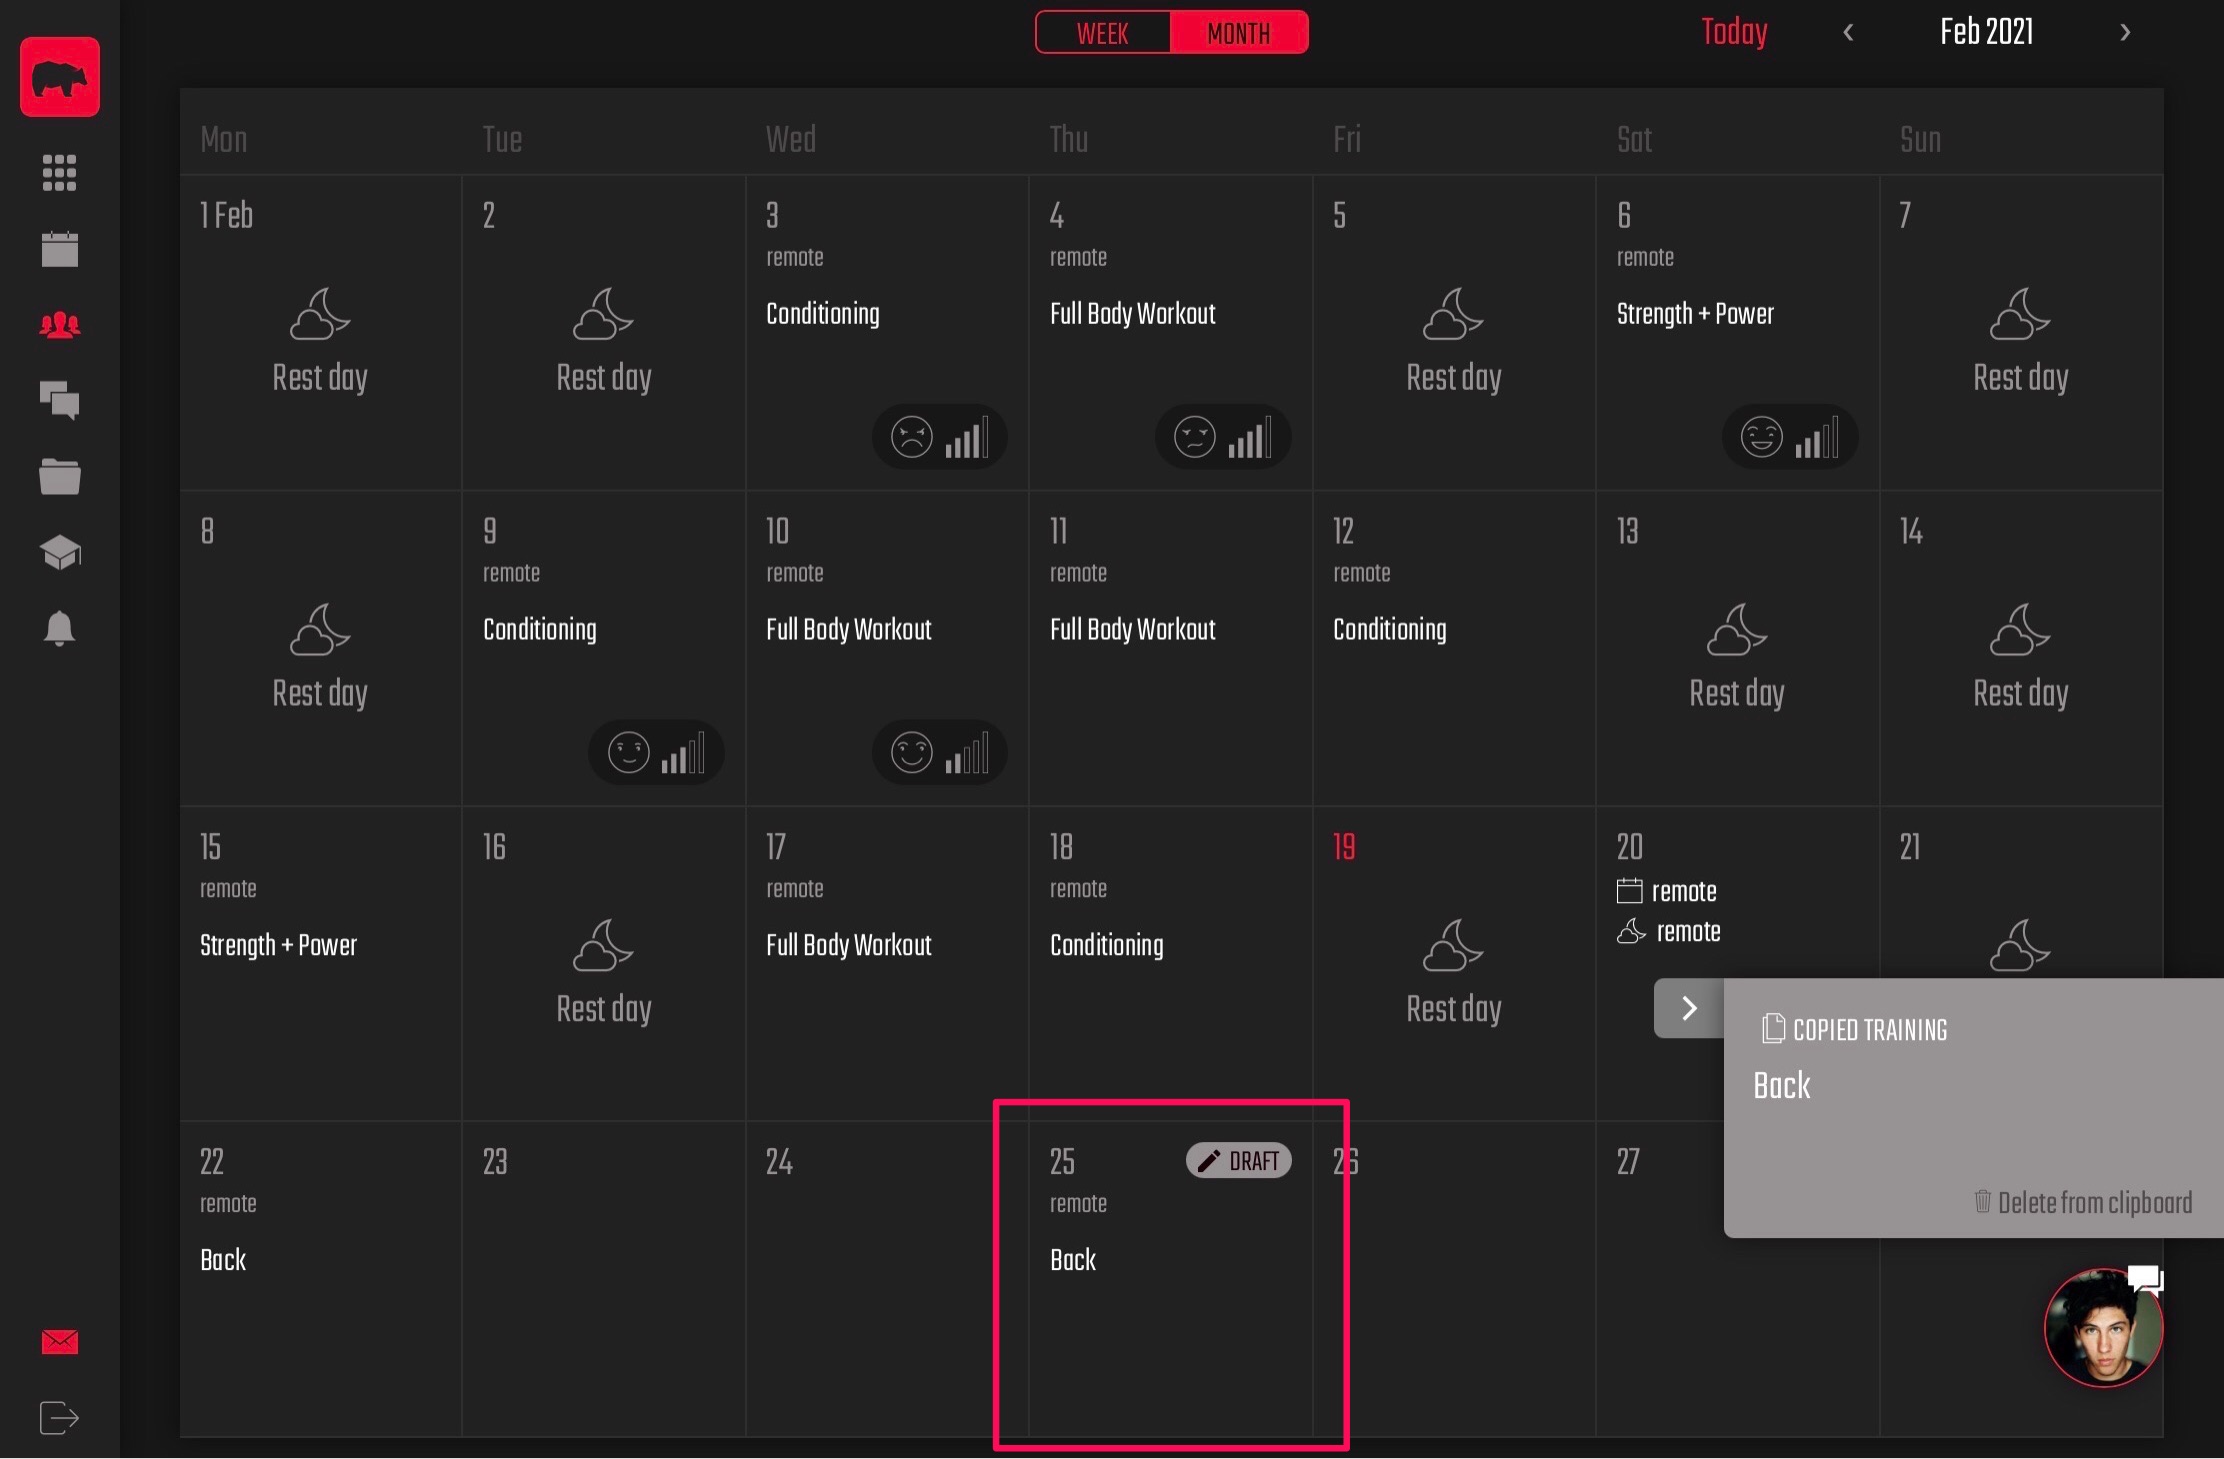Open feedback rating on Feb 3 Conditioning
This screenshot has height=1459, width=2224.
940,437
